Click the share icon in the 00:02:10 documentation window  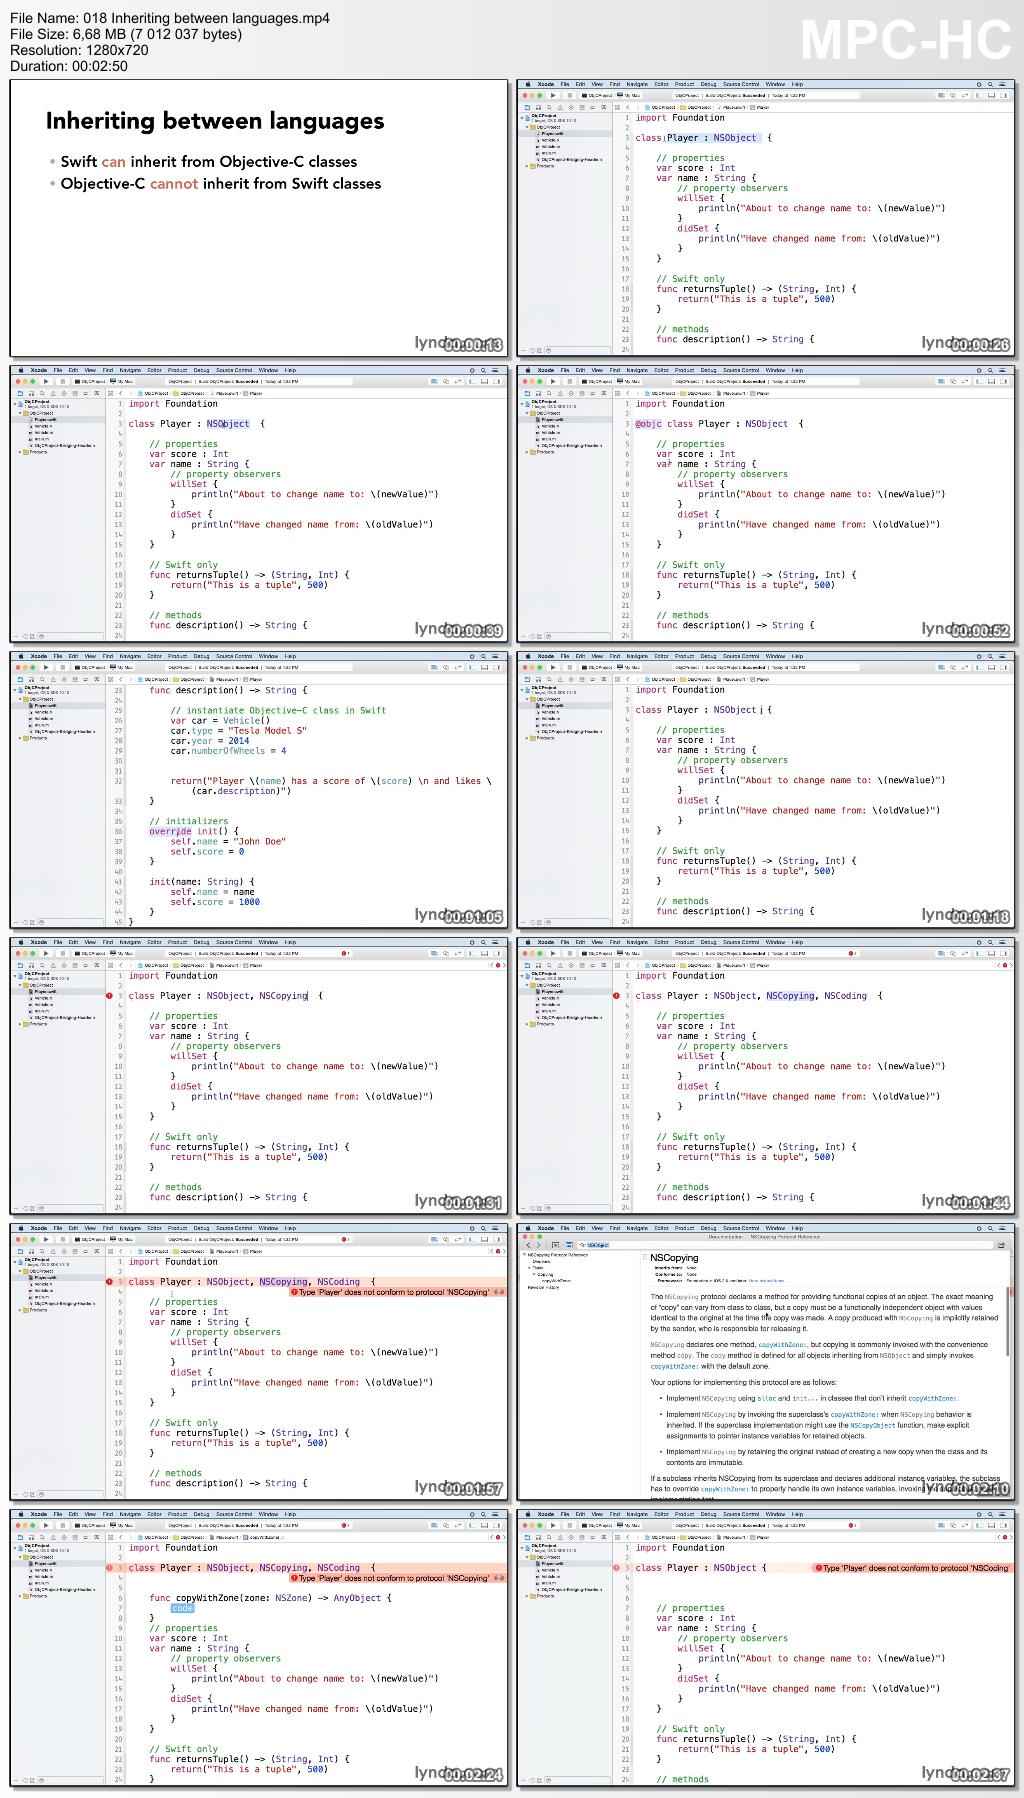coord(1001,1245)
